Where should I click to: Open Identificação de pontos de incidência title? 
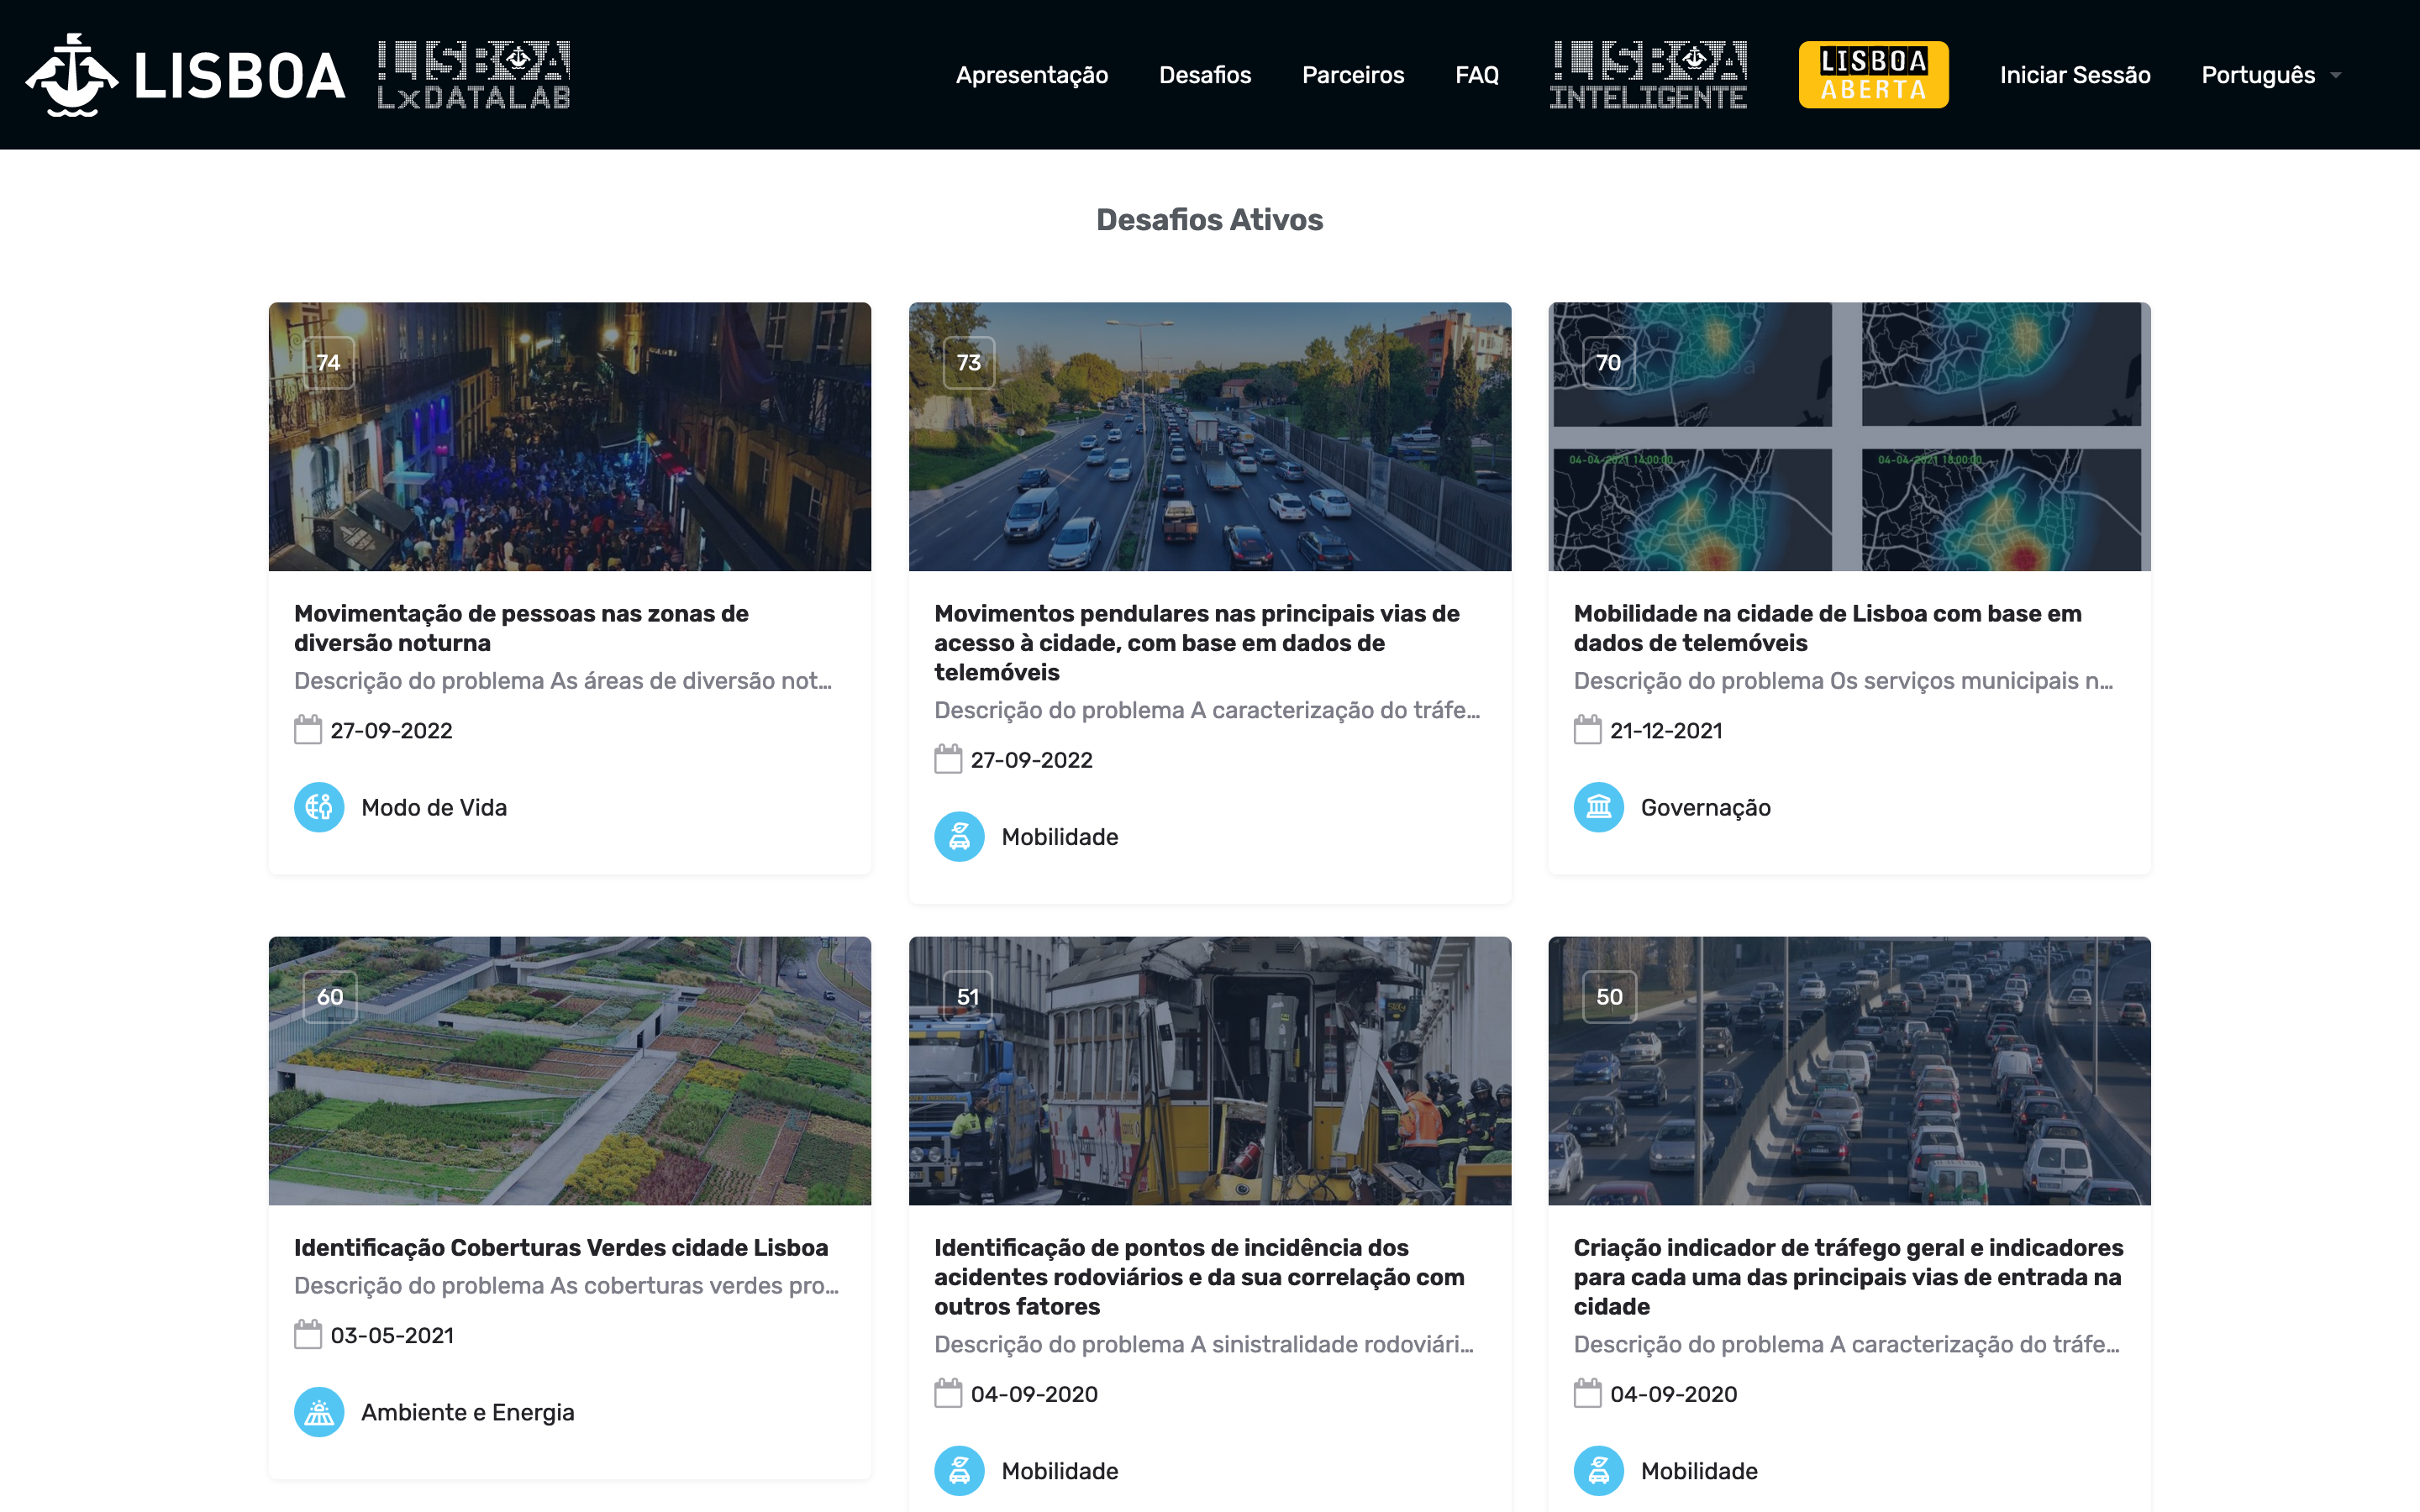tap(1199, 1276)
